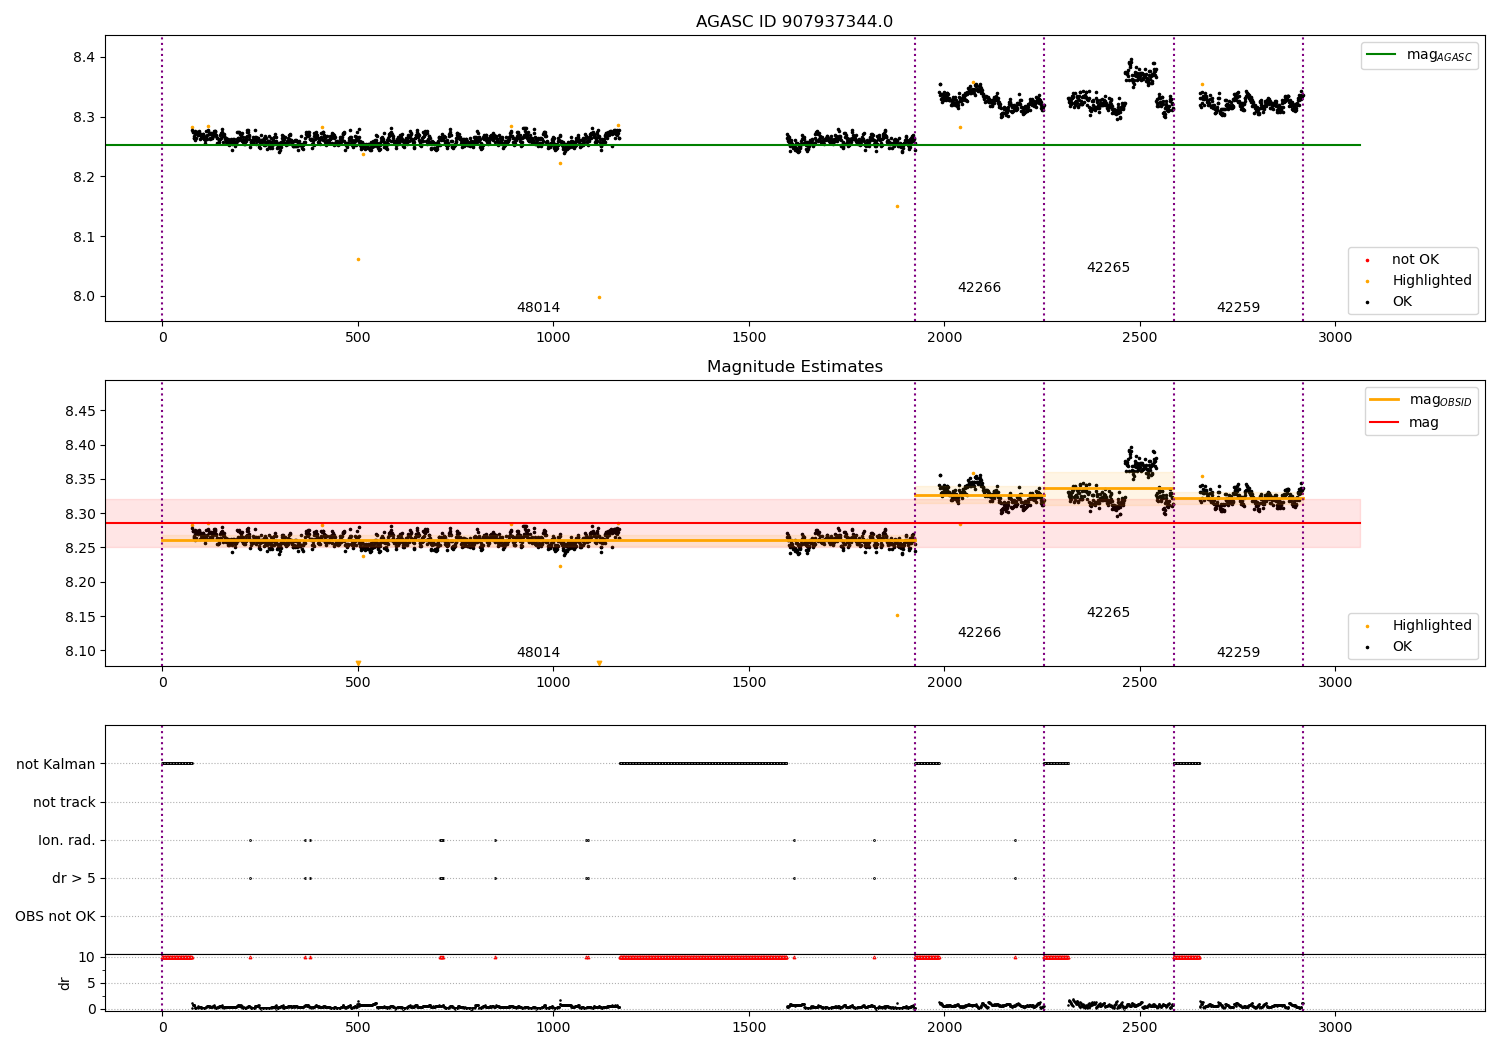Click obsid label 48014 in top plot
Screen dimensions: 1500x1050
[x=538, y=308]
